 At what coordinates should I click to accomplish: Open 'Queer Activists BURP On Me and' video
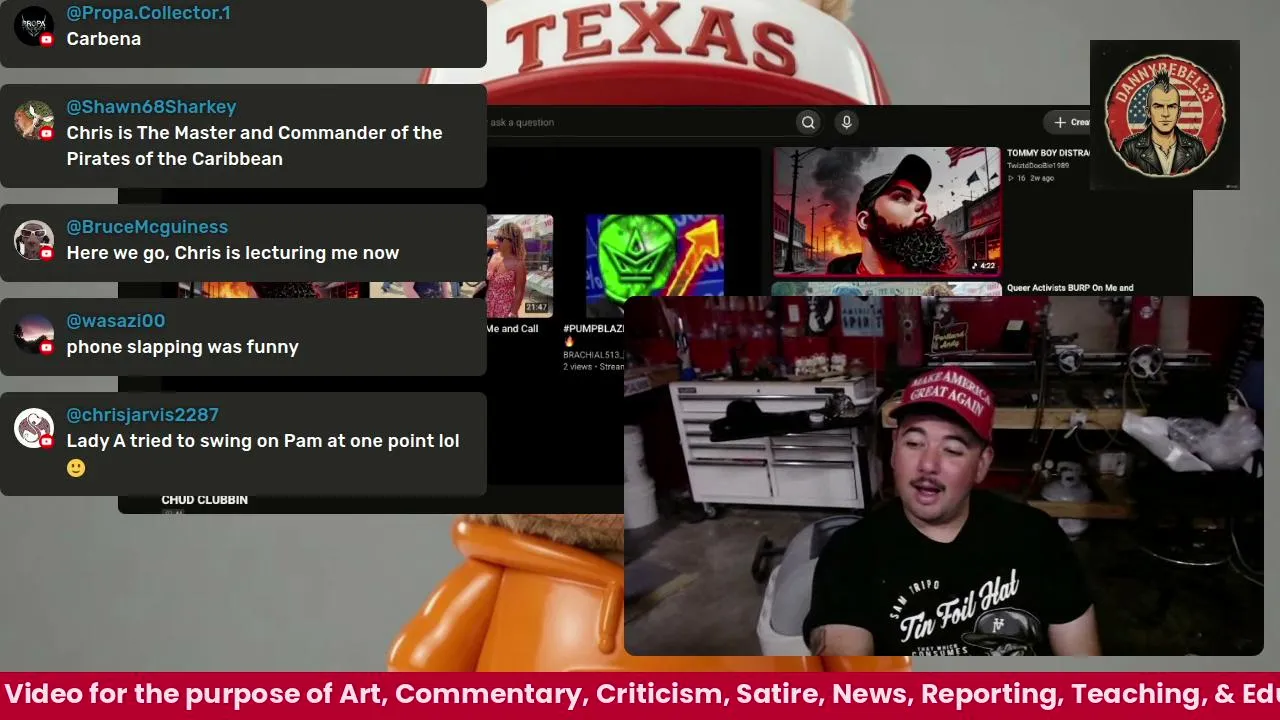tap(1070, 288)
